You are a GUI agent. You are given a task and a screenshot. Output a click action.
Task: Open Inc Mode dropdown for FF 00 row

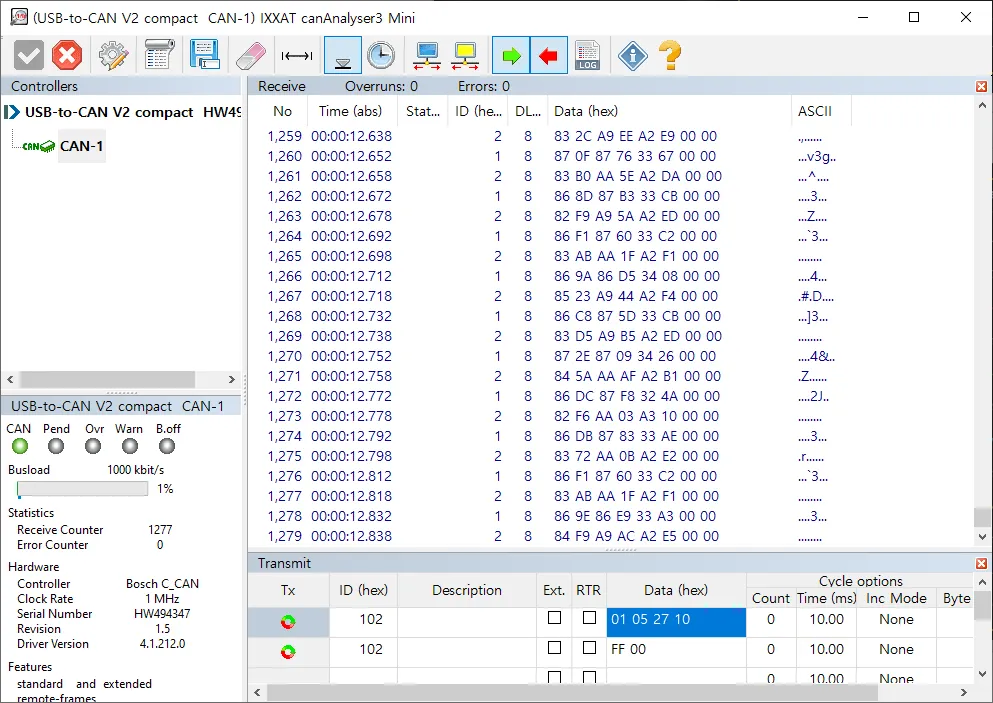tap(896, 650)
